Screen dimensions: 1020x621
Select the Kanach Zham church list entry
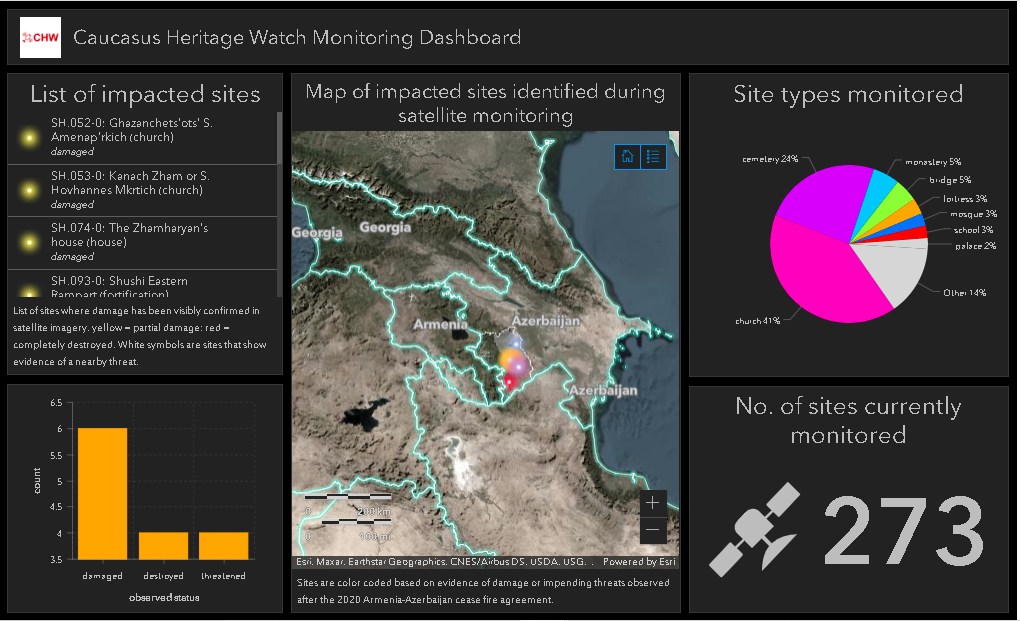140,190
